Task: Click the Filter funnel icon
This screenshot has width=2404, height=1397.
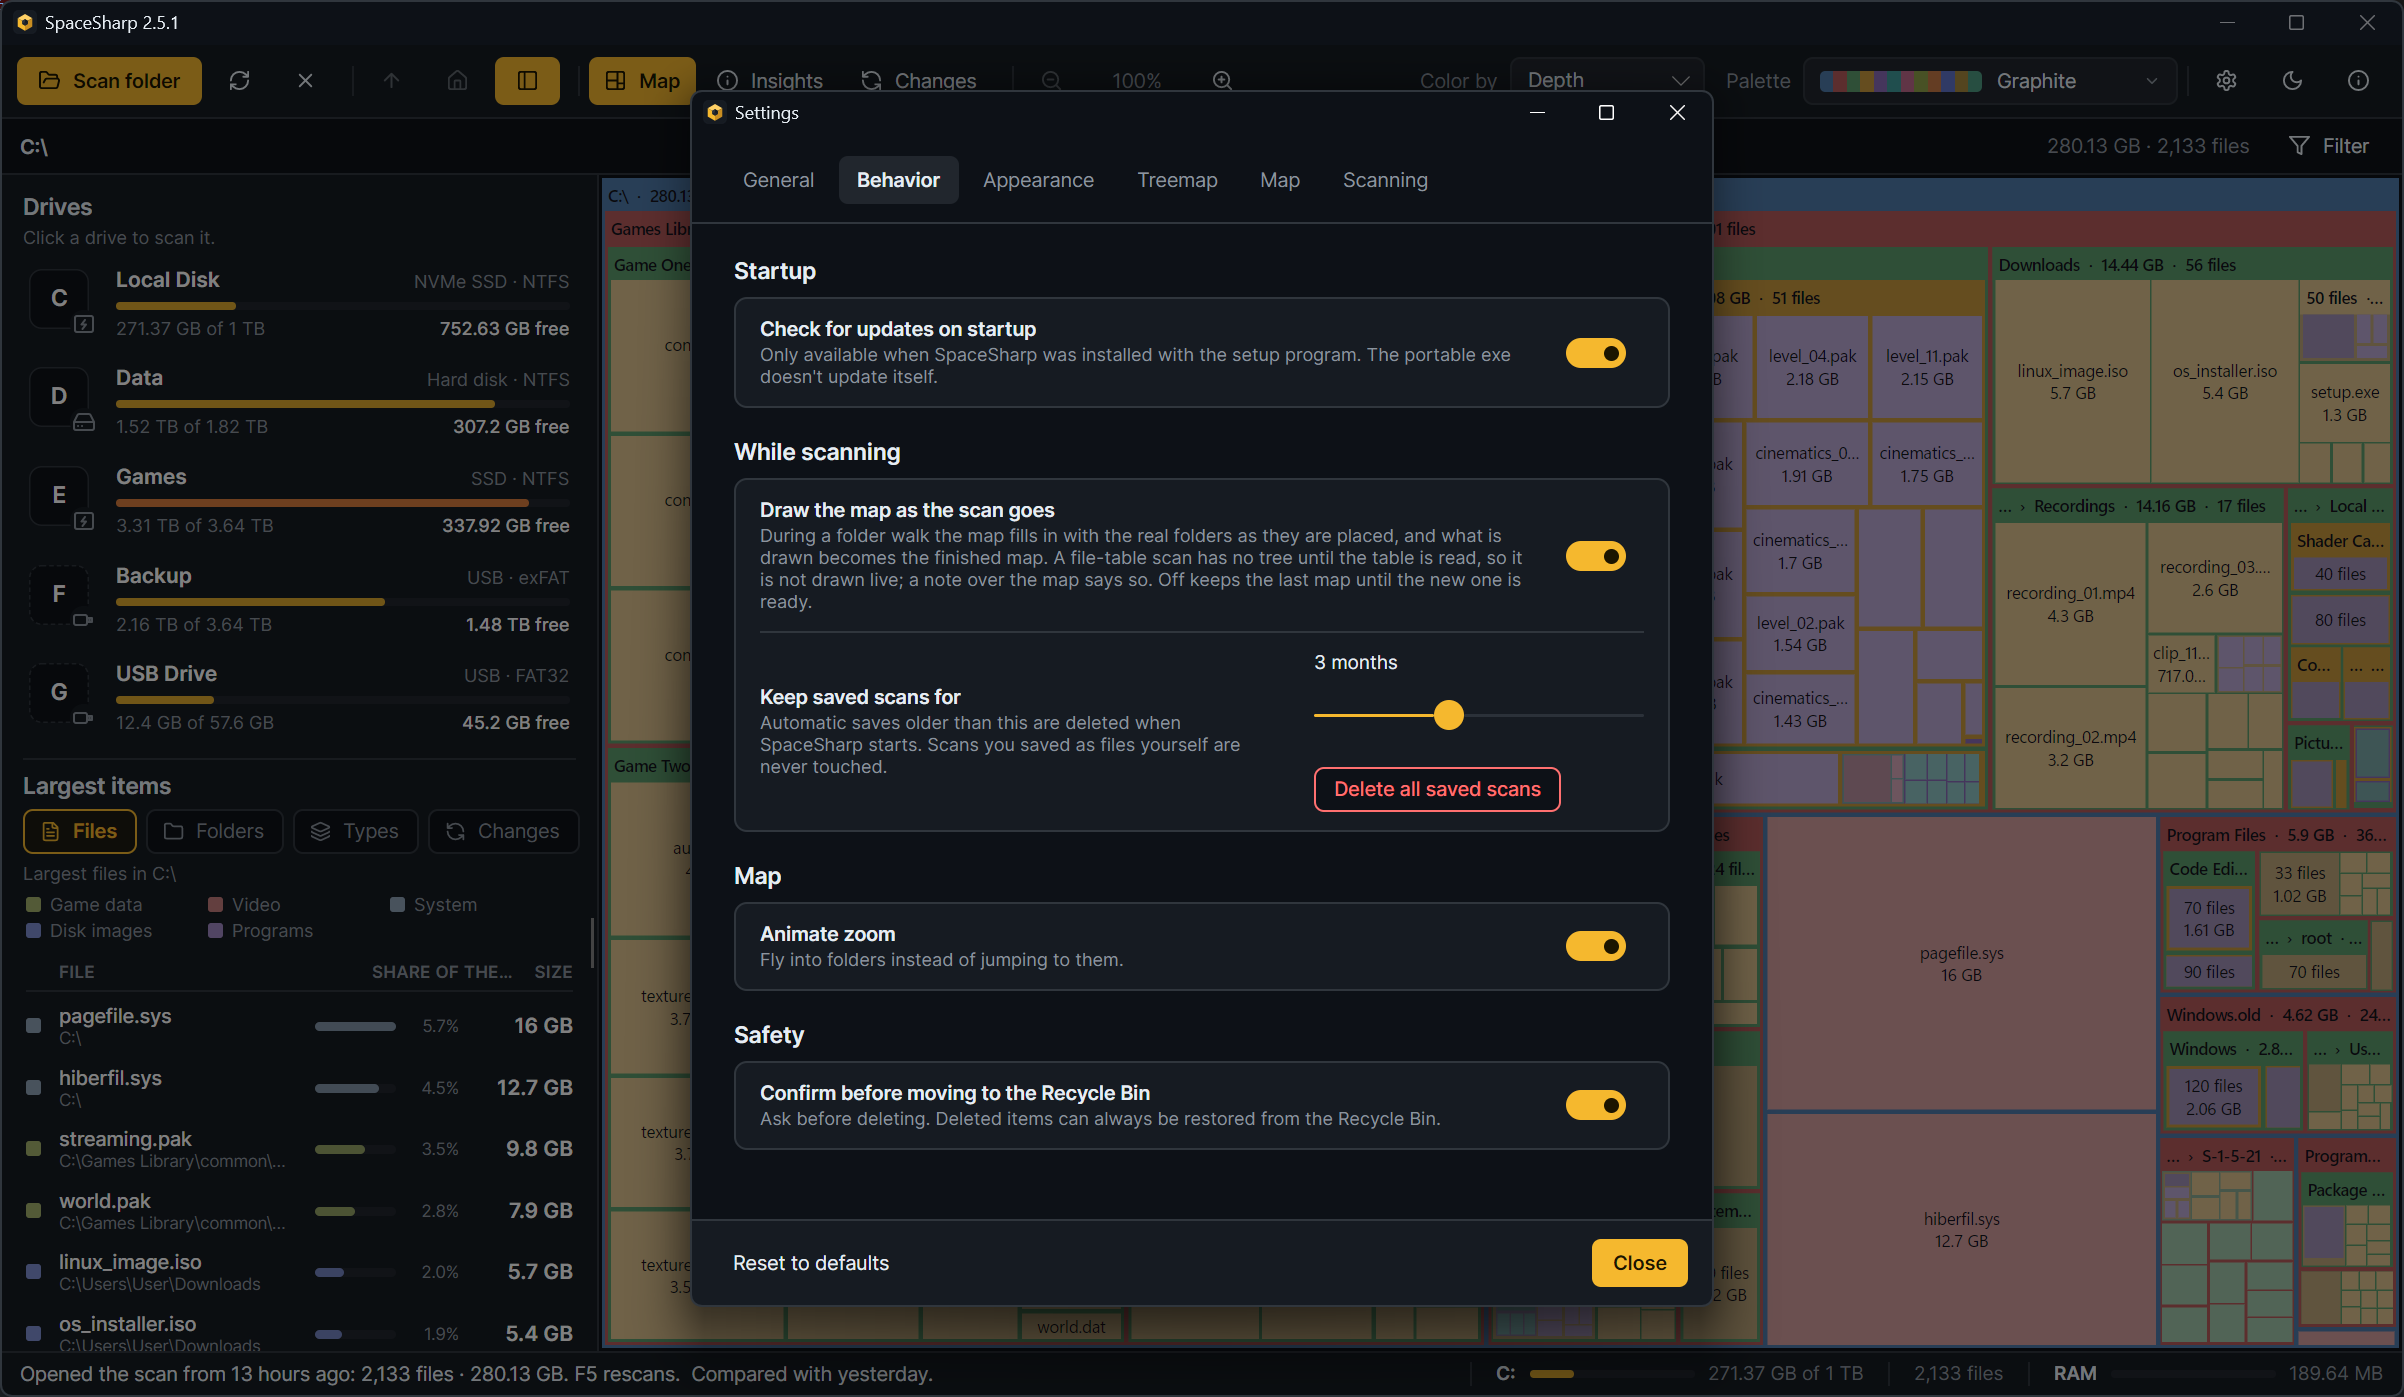Action: click(2299, 146)
